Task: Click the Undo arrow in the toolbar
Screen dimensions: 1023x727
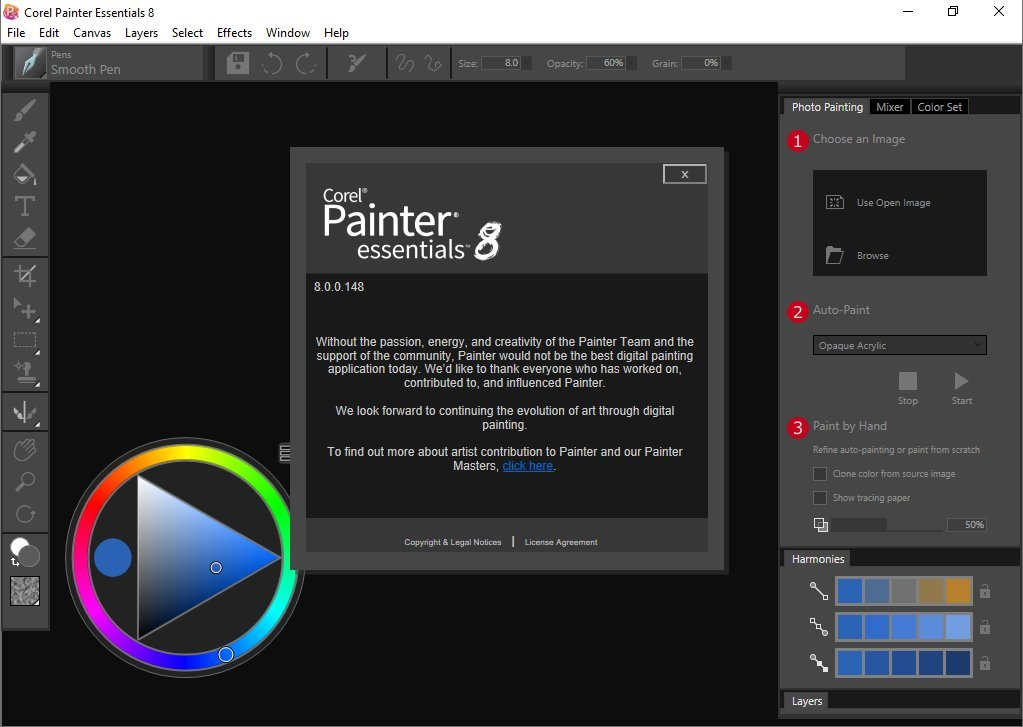Action: [271, 62]
